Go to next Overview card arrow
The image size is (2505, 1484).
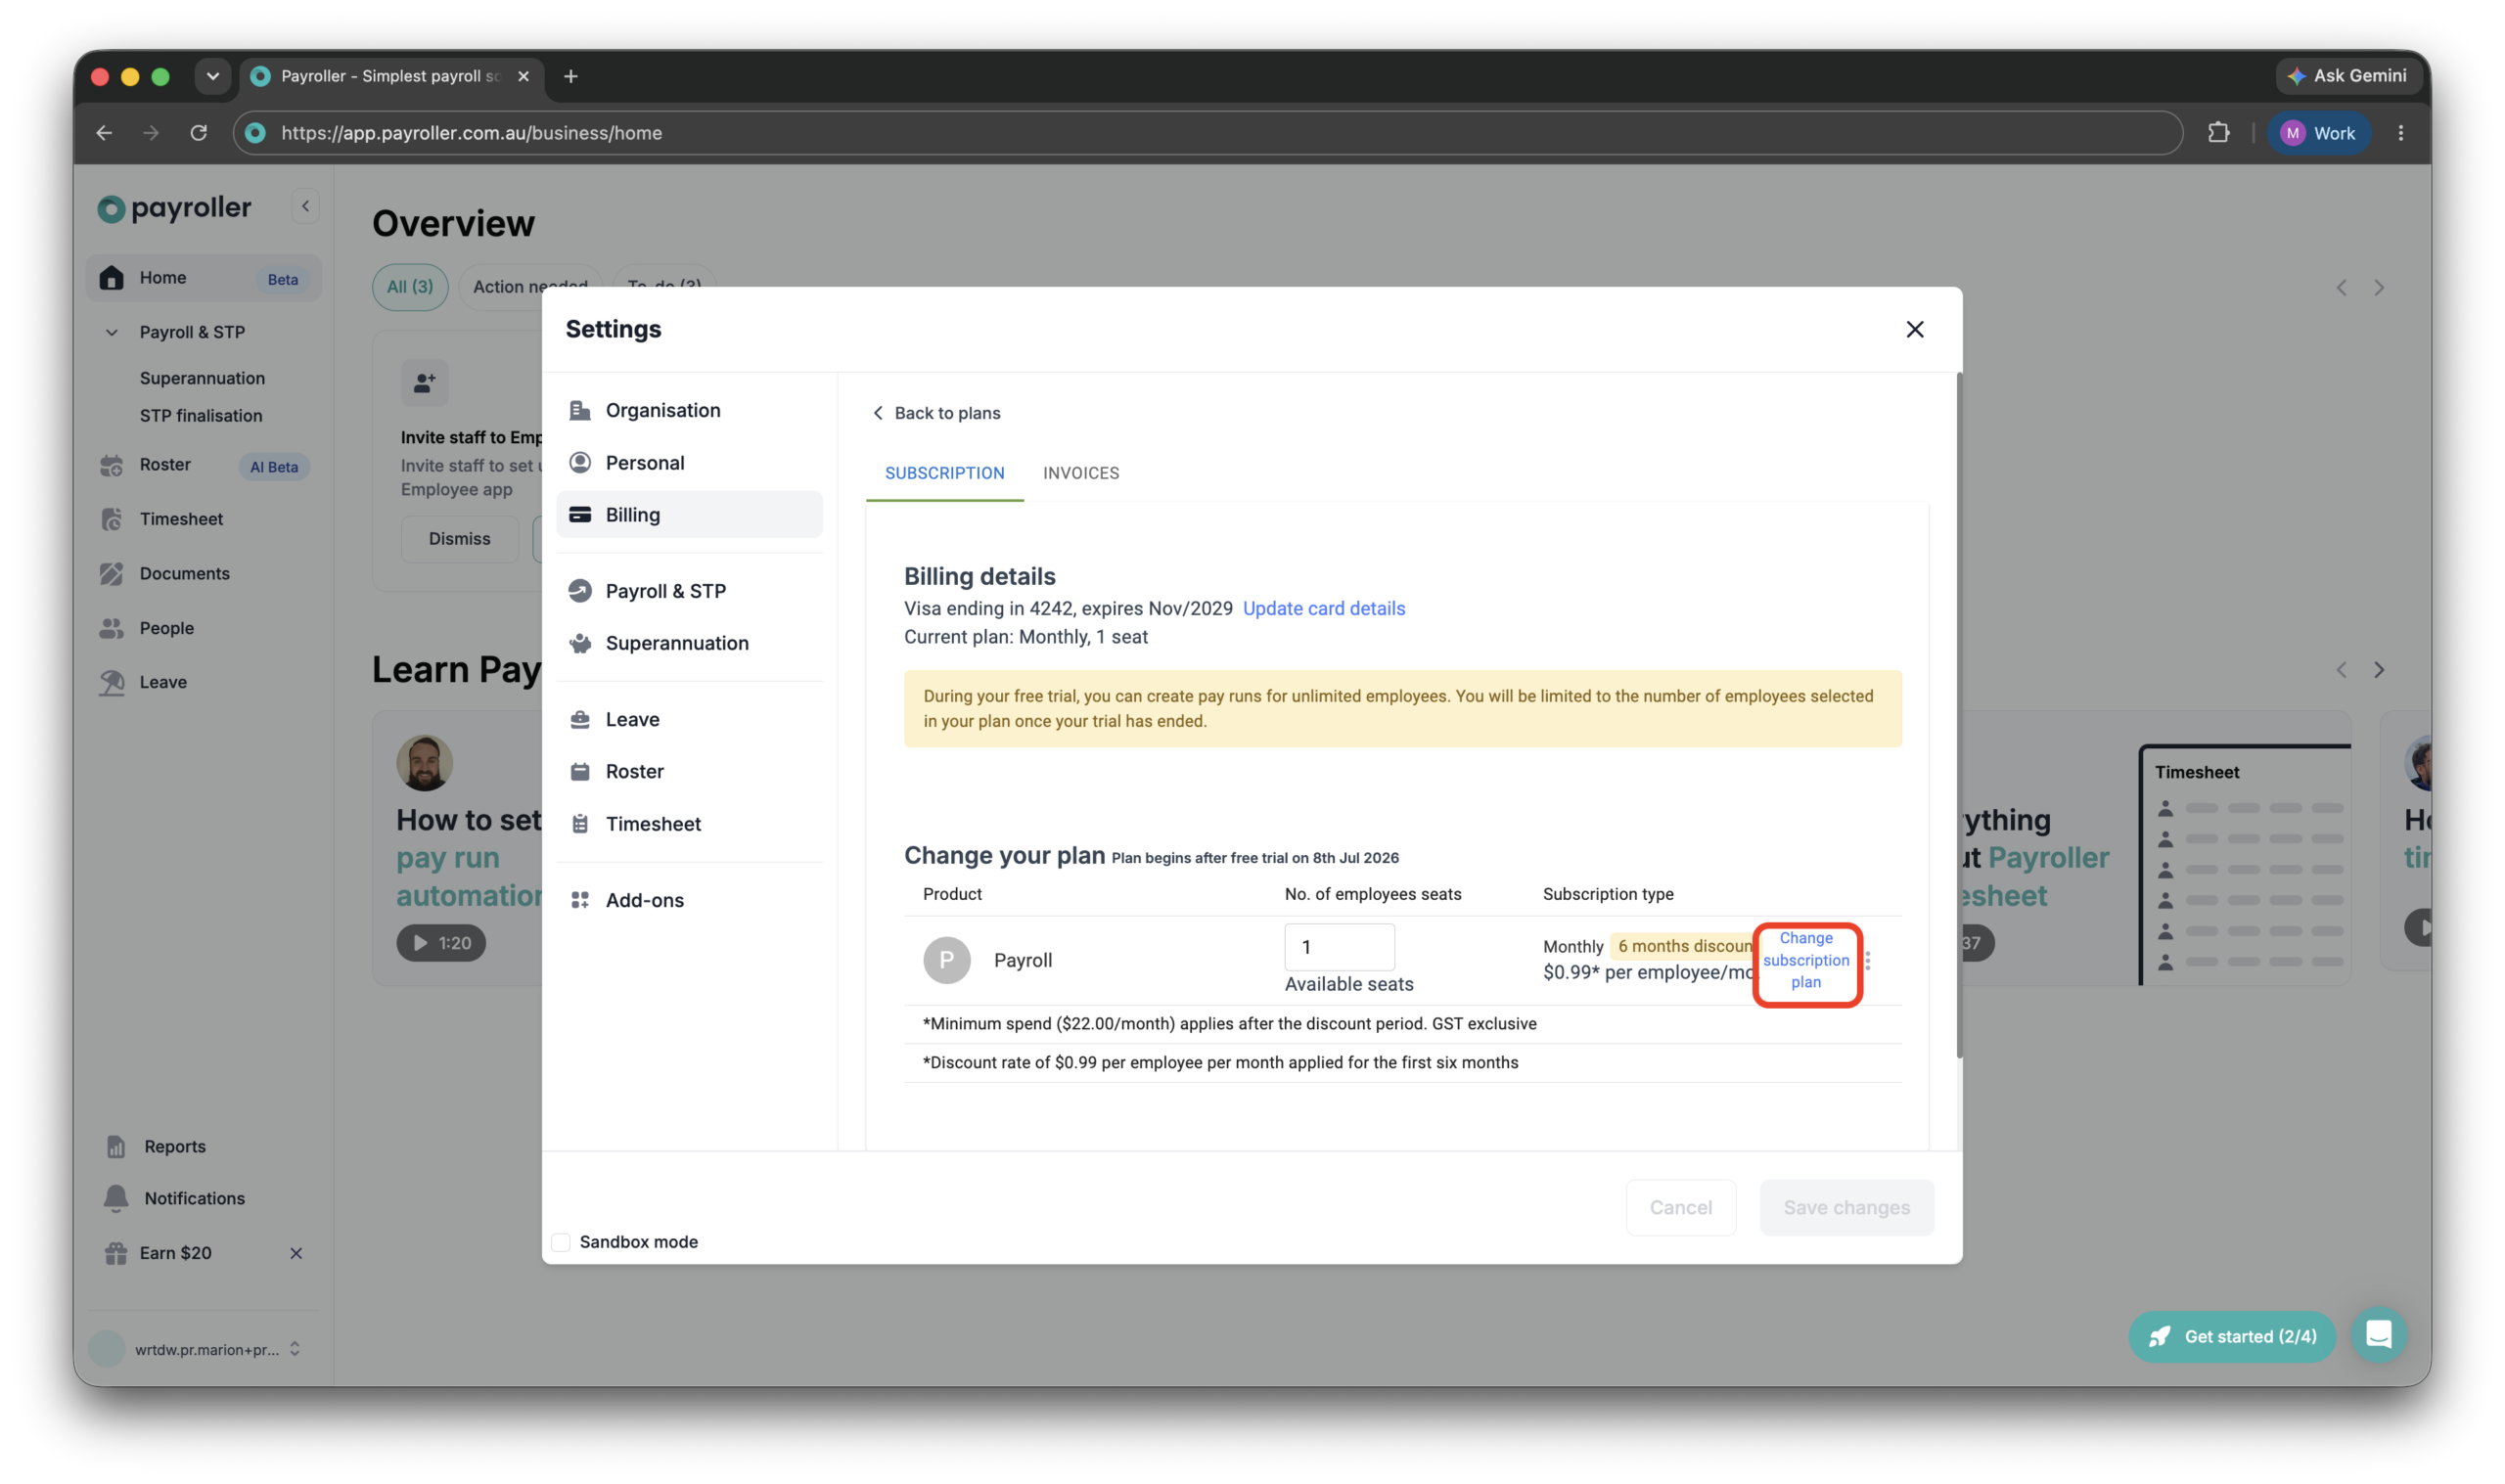coord(2378,288)
